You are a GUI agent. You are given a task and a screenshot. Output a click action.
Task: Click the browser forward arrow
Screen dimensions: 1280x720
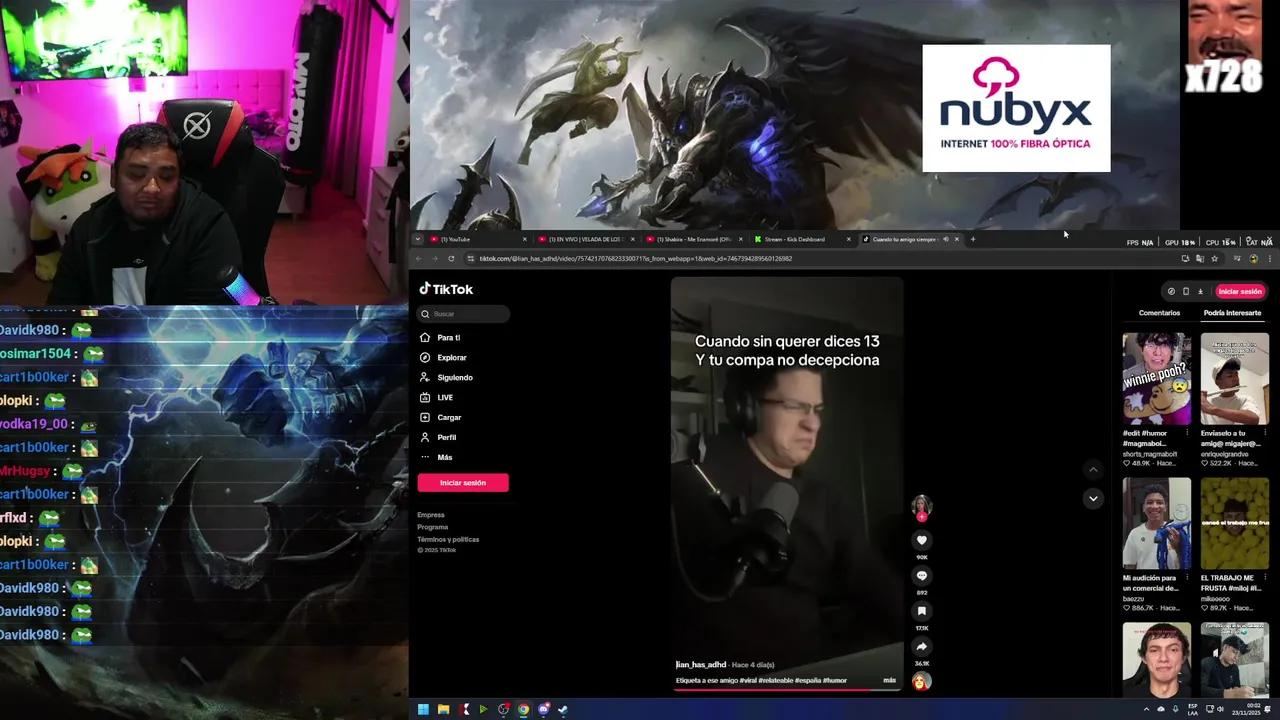click(x=435, y=259)
